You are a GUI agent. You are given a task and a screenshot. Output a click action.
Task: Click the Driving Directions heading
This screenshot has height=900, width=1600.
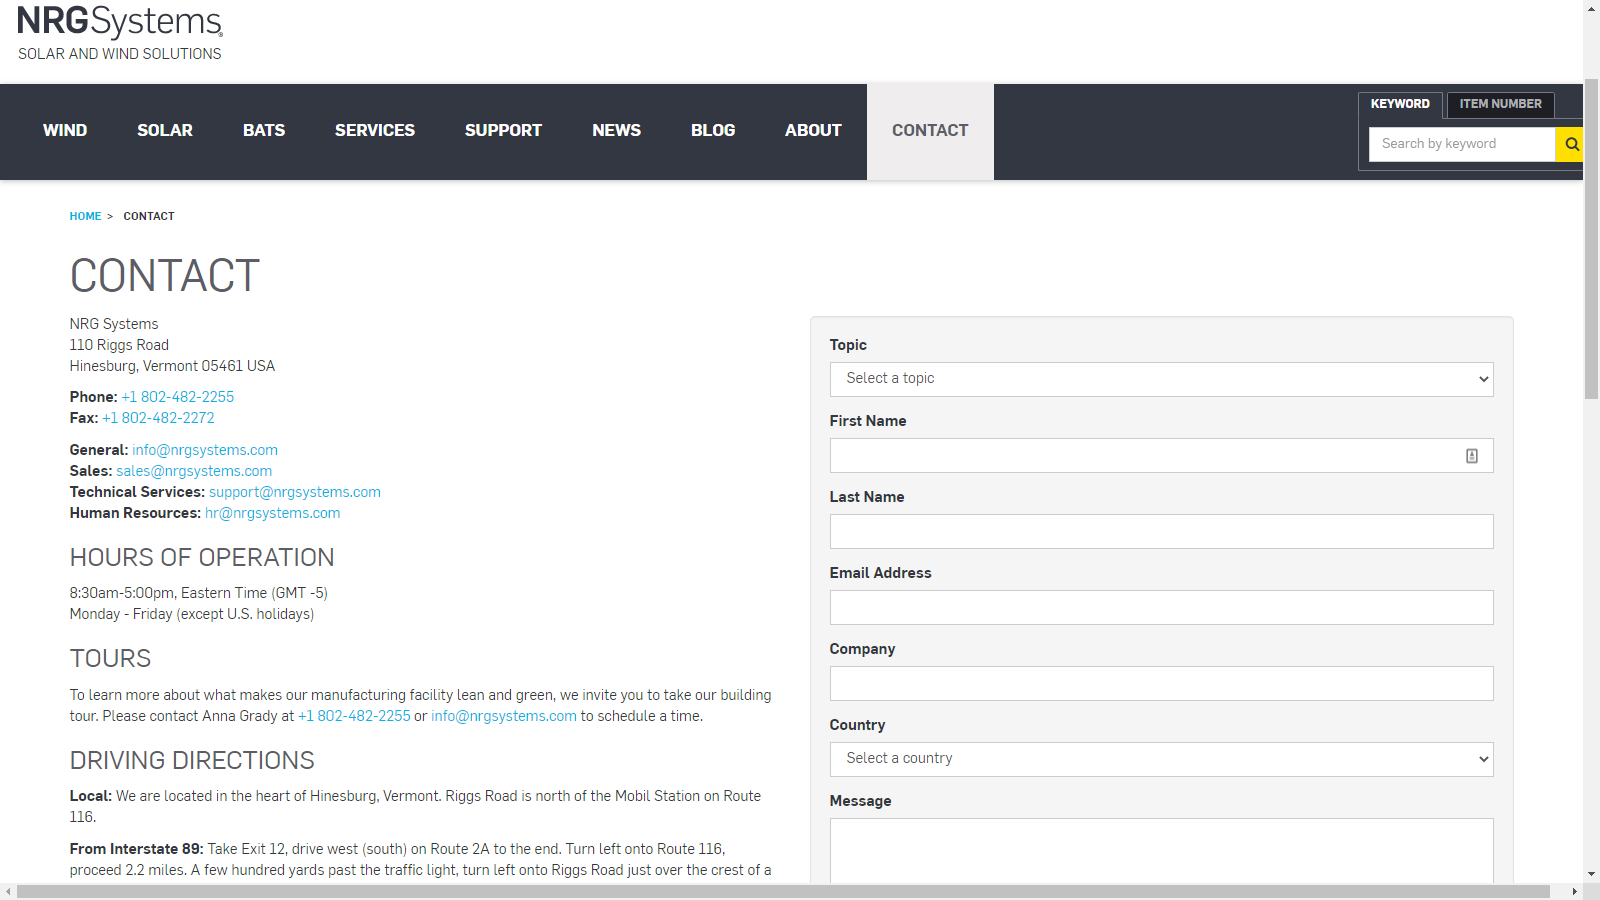192,760
